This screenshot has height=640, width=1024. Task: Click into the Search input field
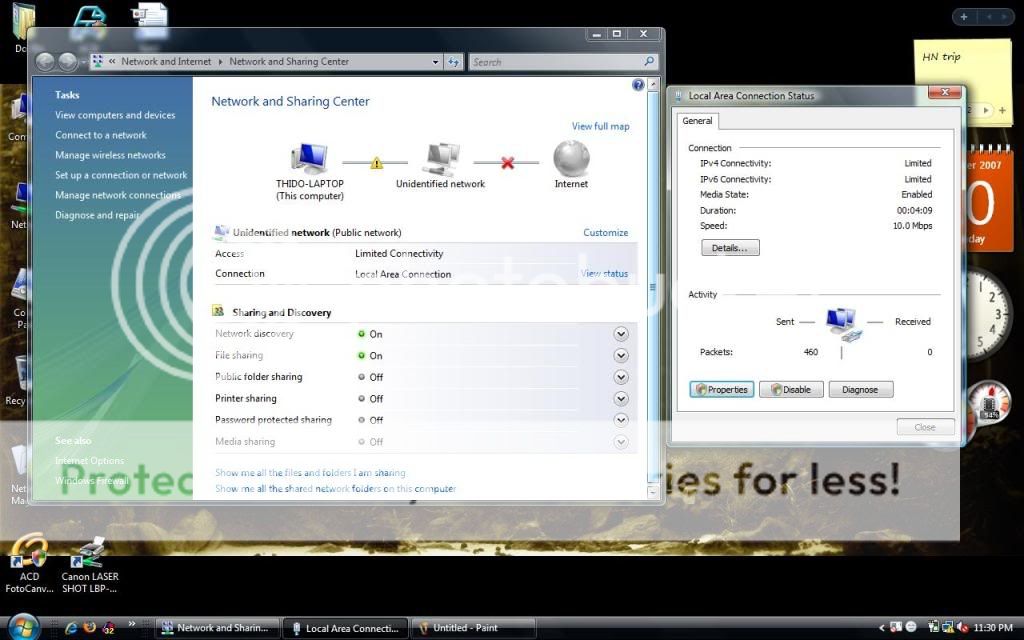coord(555,62)
